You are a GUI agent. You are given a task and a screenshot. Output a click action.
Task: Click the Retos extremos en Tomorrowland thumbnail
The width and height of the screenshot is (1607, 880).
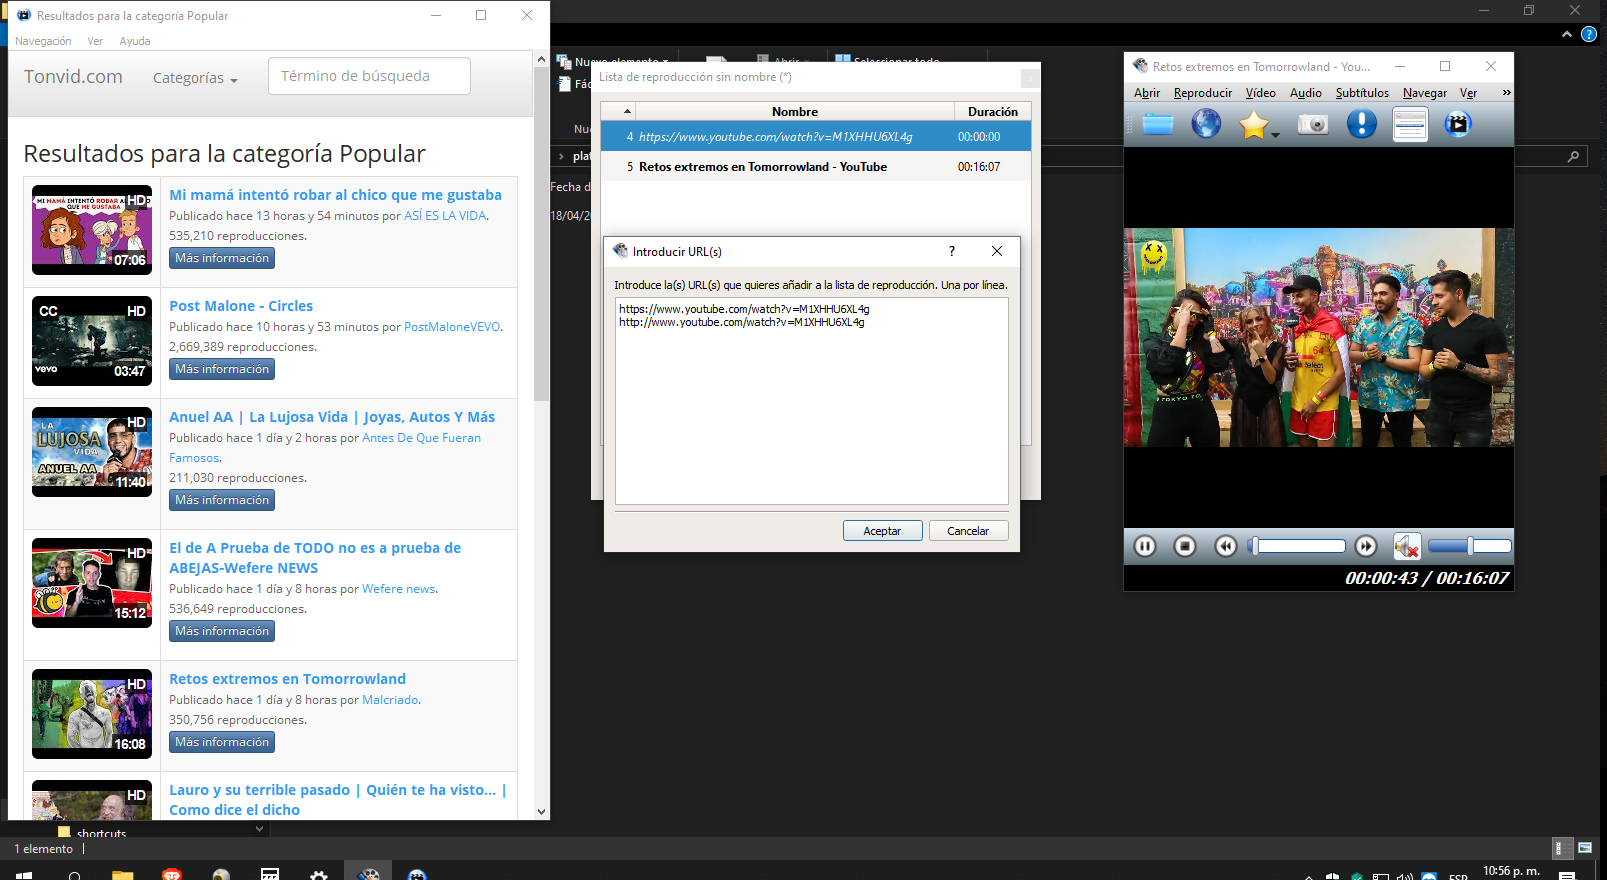(92, 714)
